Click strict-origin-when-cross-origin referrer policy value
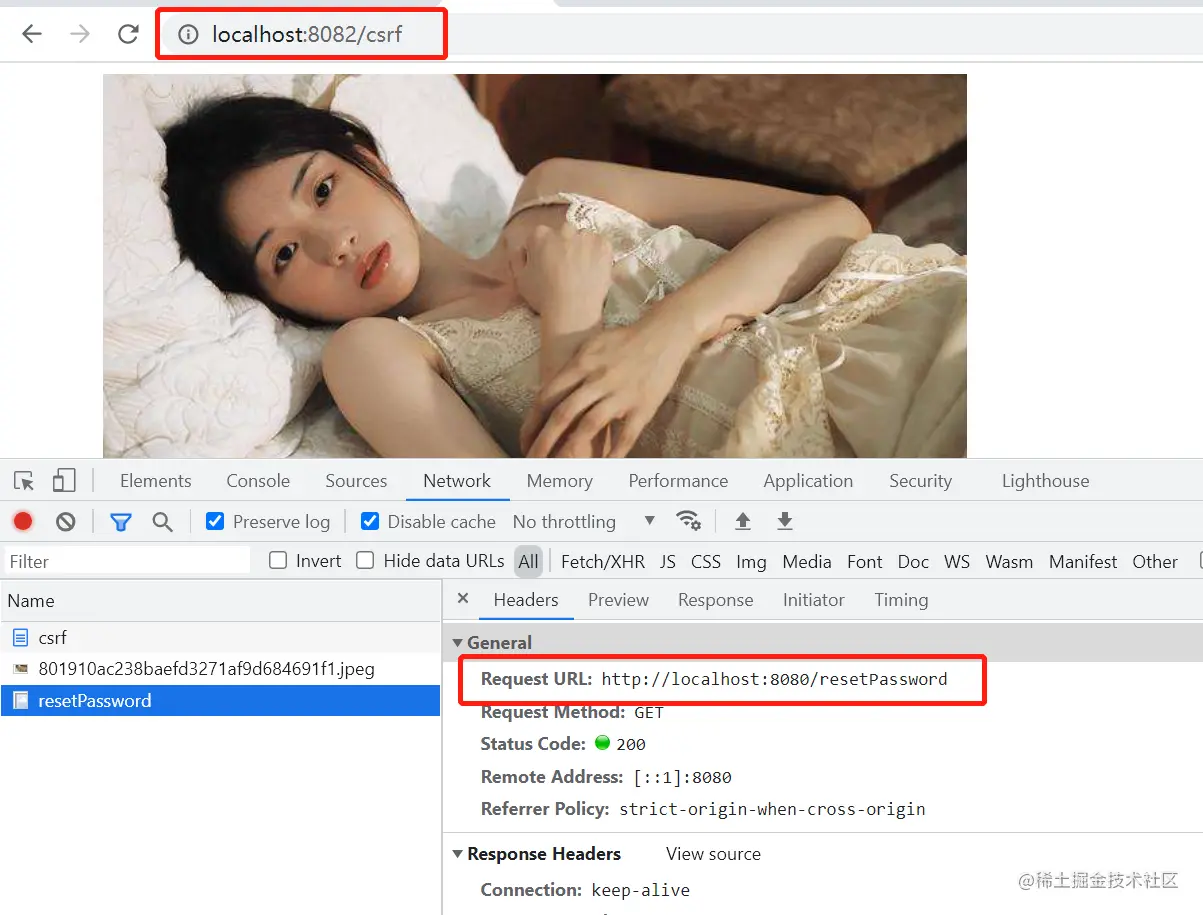Viewport: 1203px width, 915px height. tap(772, 809)
